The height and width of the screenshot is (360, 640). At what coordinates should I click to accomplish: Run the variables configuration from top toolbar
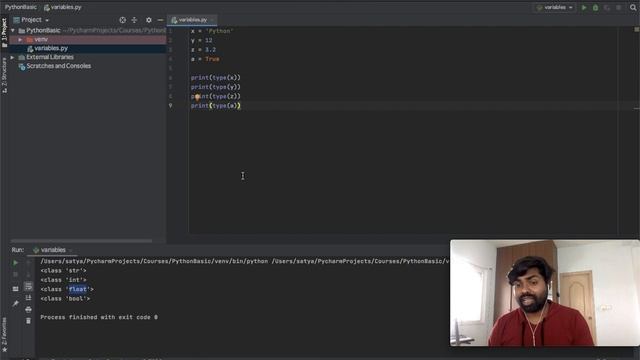pyautogui.click(x=584, y=7)
